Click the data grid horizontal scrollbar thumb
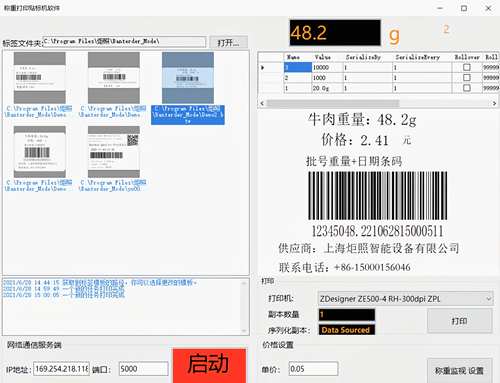Screen dimensions: 500x383 pyautogui.click(x=333, y=104)
